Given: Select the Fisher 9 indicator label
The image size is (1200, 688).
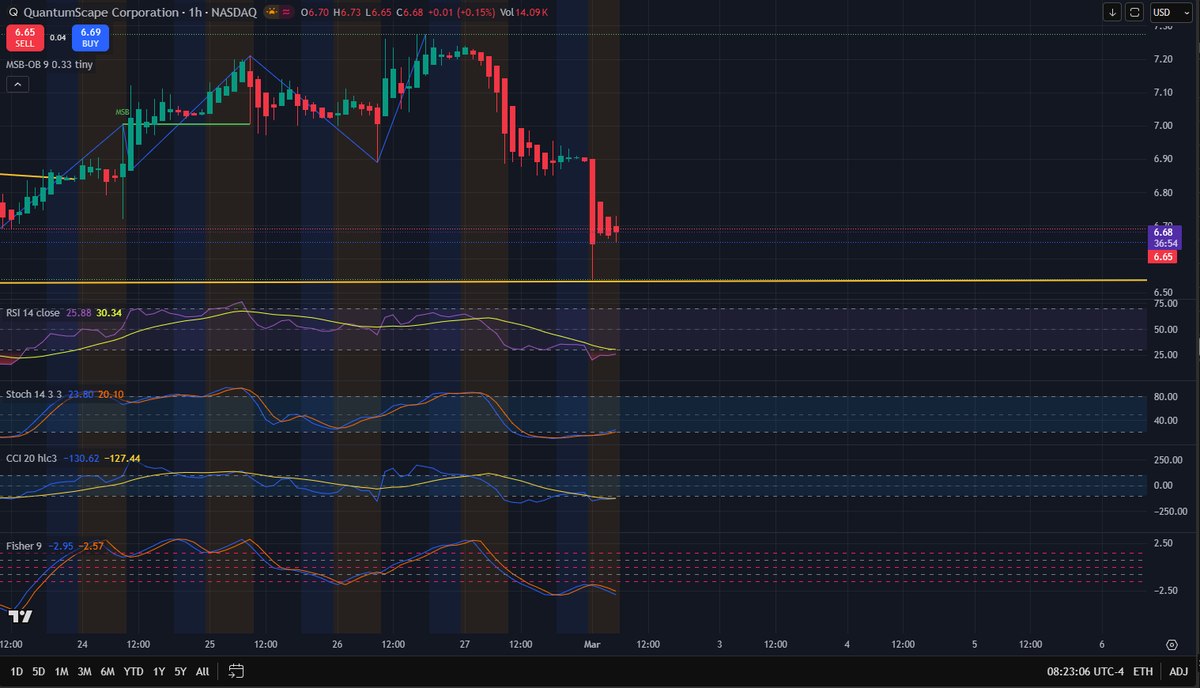Looking at the screenshot, I should tap(24, 546).
